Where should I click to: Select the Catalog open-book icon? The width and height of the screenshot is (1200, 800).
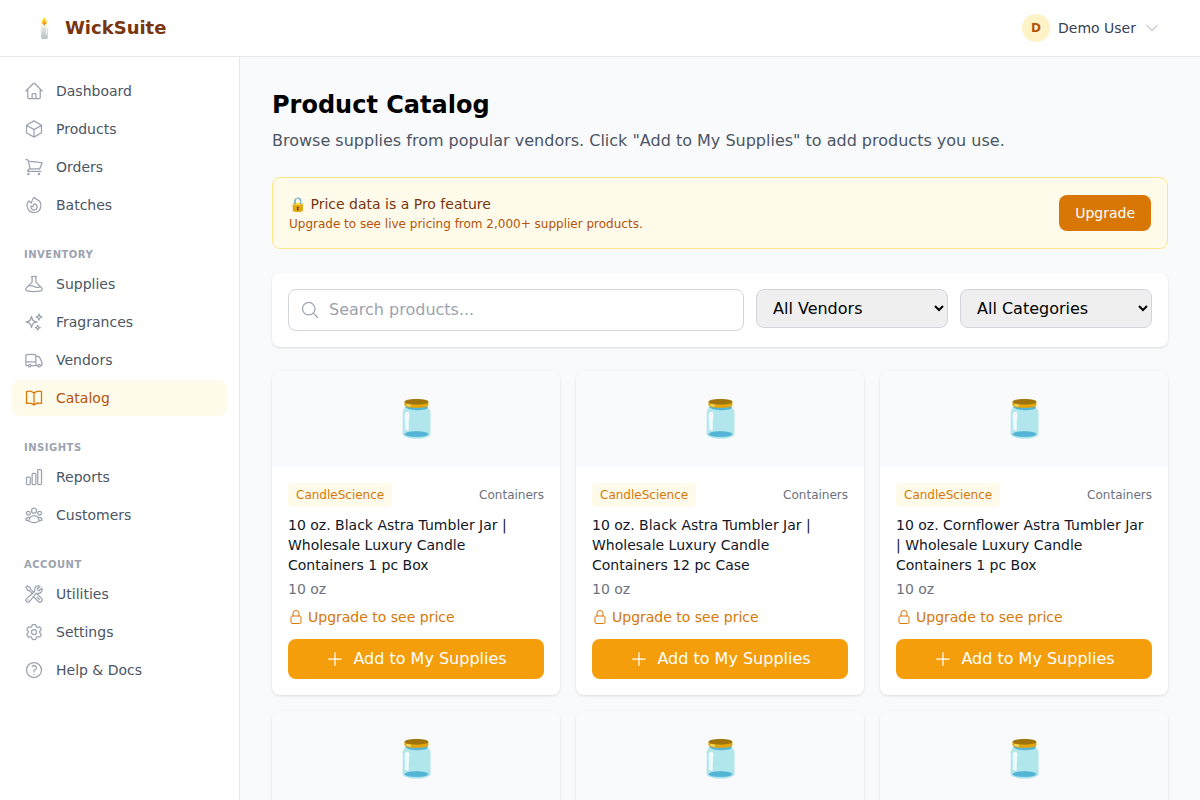(34, 397)
